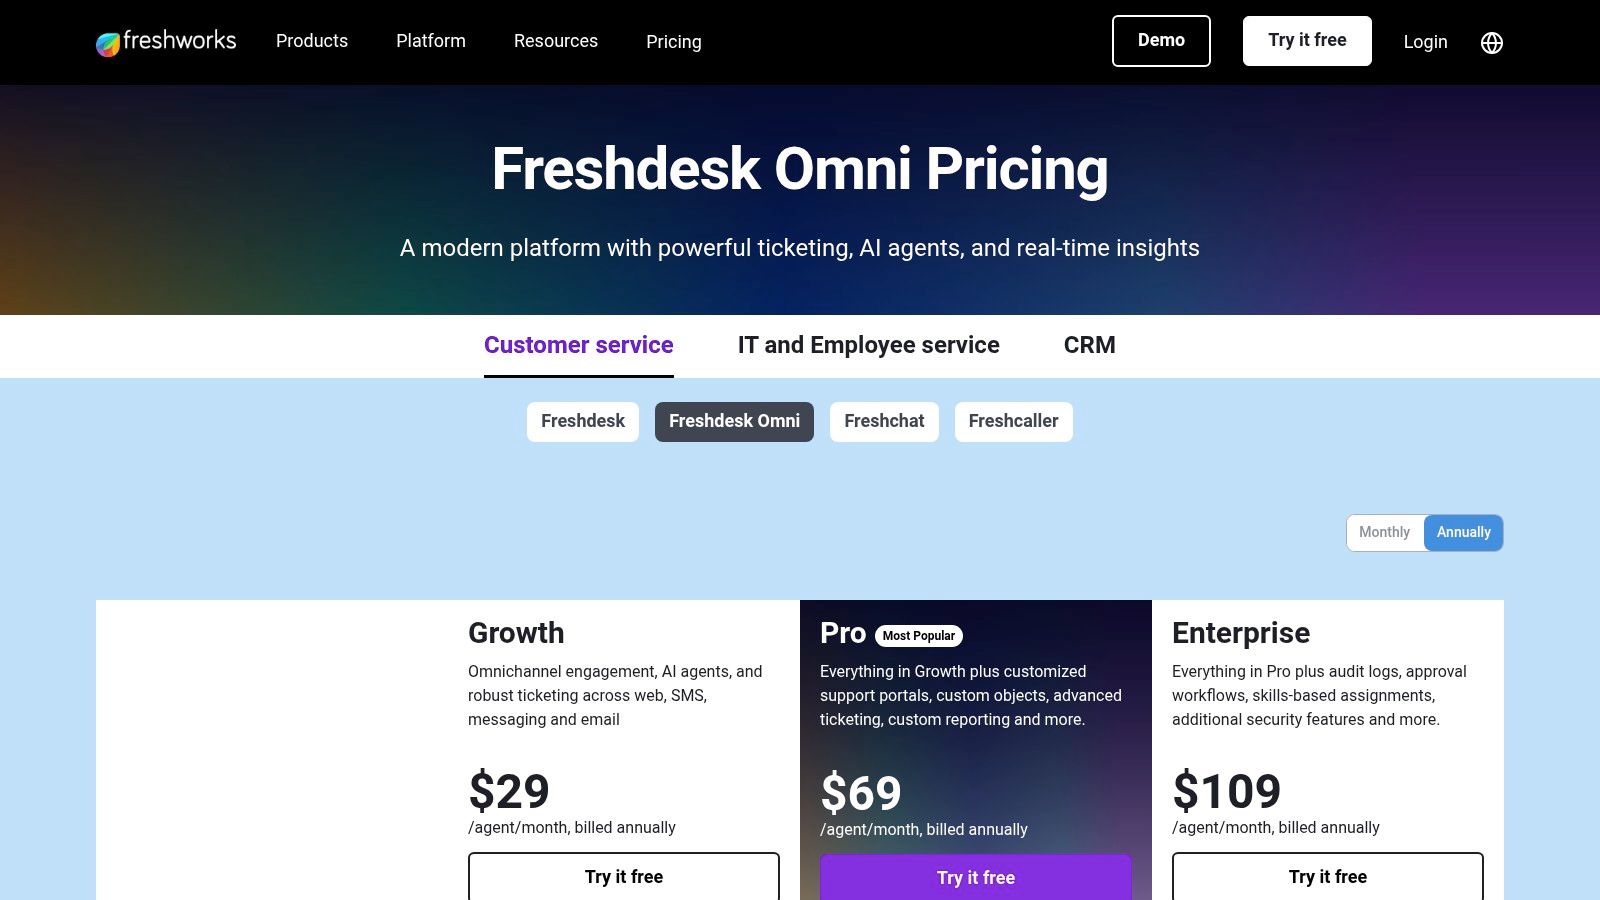Screen dimensions: 1600x900
Task: Open the globe language selector
Action: 1491,42
